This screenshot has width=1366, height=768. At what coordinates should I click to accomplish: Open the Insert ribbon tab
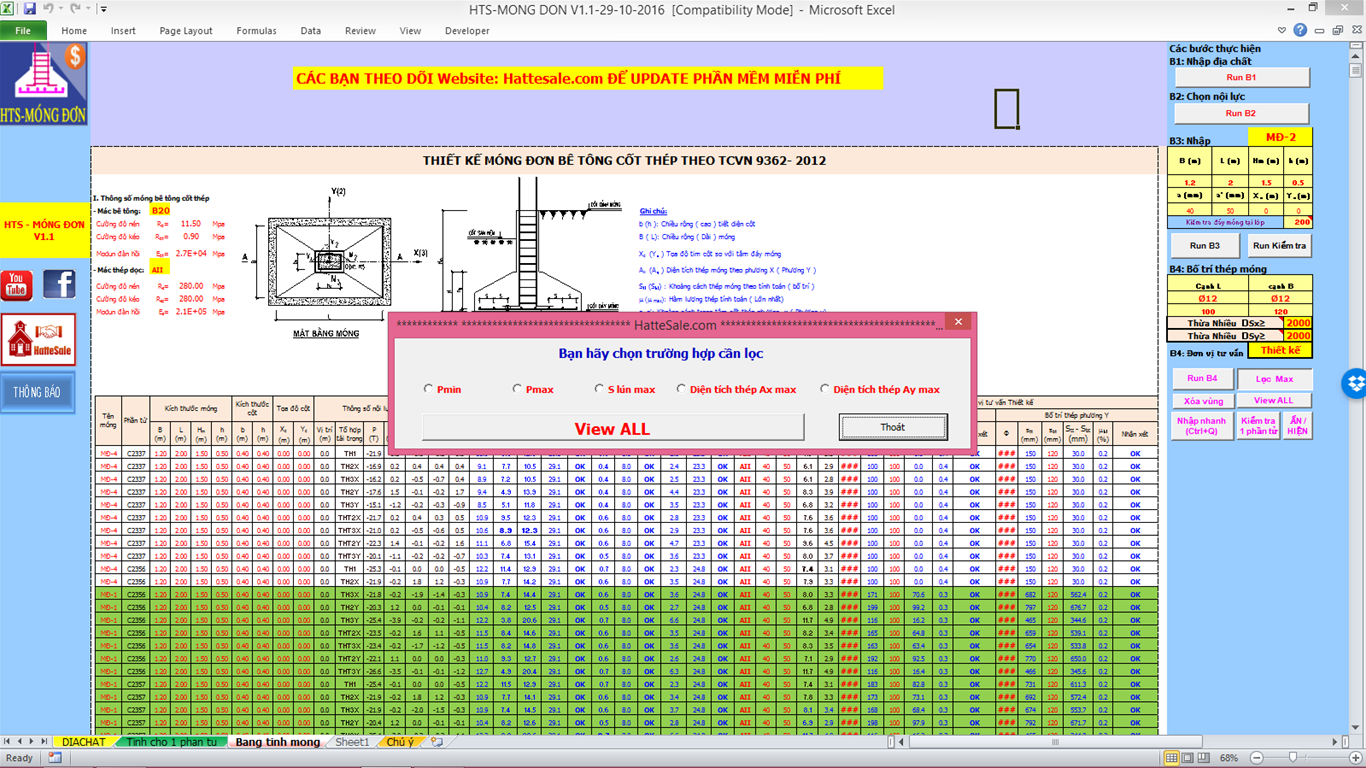[x=123, y=31]
